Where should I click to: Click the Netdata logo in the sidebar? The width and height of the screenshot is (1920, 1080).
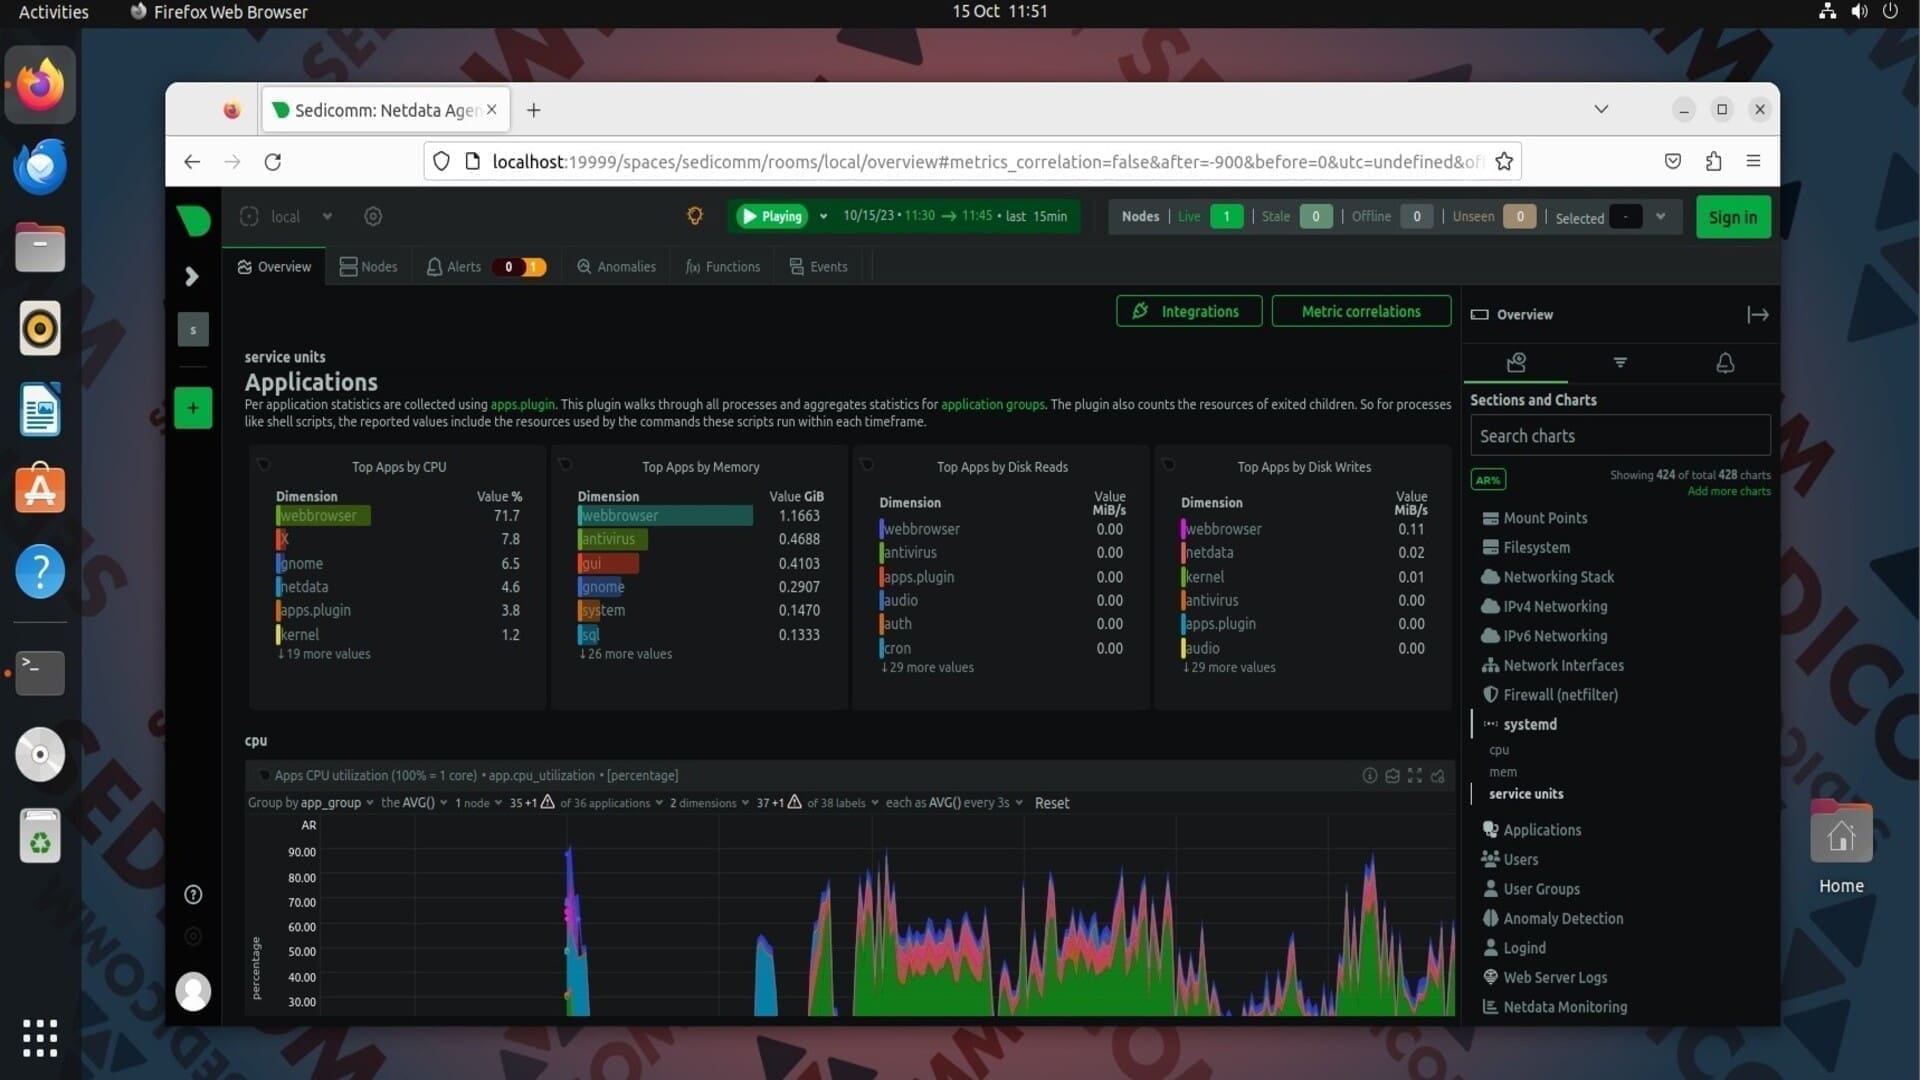(193, 219)
